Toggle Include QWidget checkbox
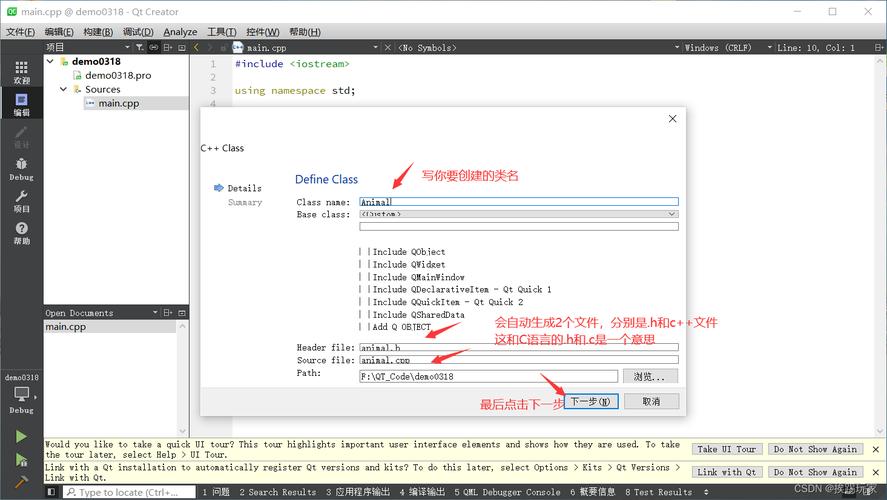The height and width of the screenshot is (500, 887). click(x=365, y=264)
